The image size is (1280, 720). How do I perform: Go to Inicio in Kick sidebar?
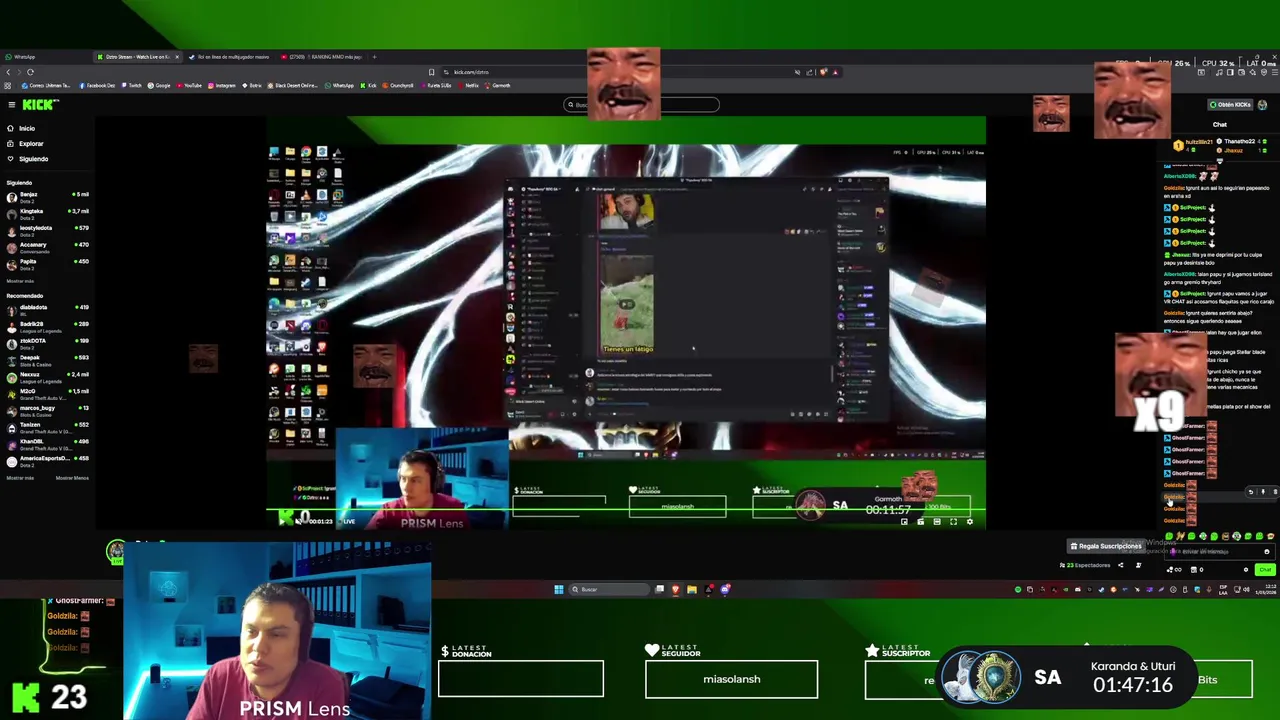coord(20,128)
